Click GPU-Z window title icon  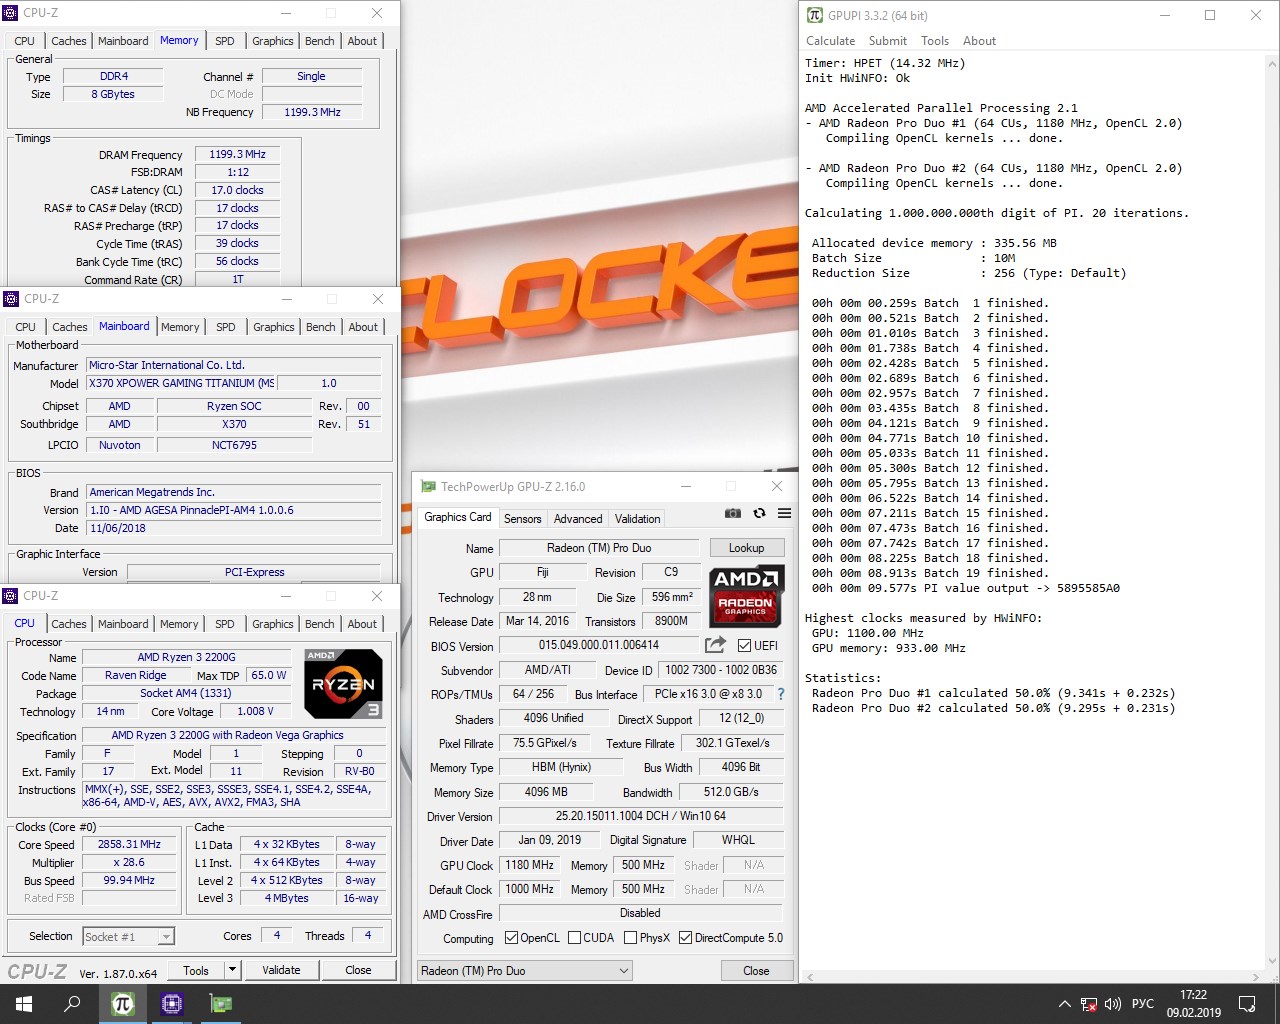(x=428, y=486)
